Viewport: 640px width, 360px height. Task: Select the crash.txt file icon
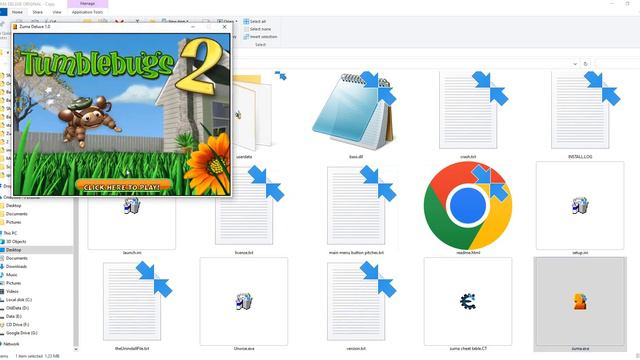point(468,110)
